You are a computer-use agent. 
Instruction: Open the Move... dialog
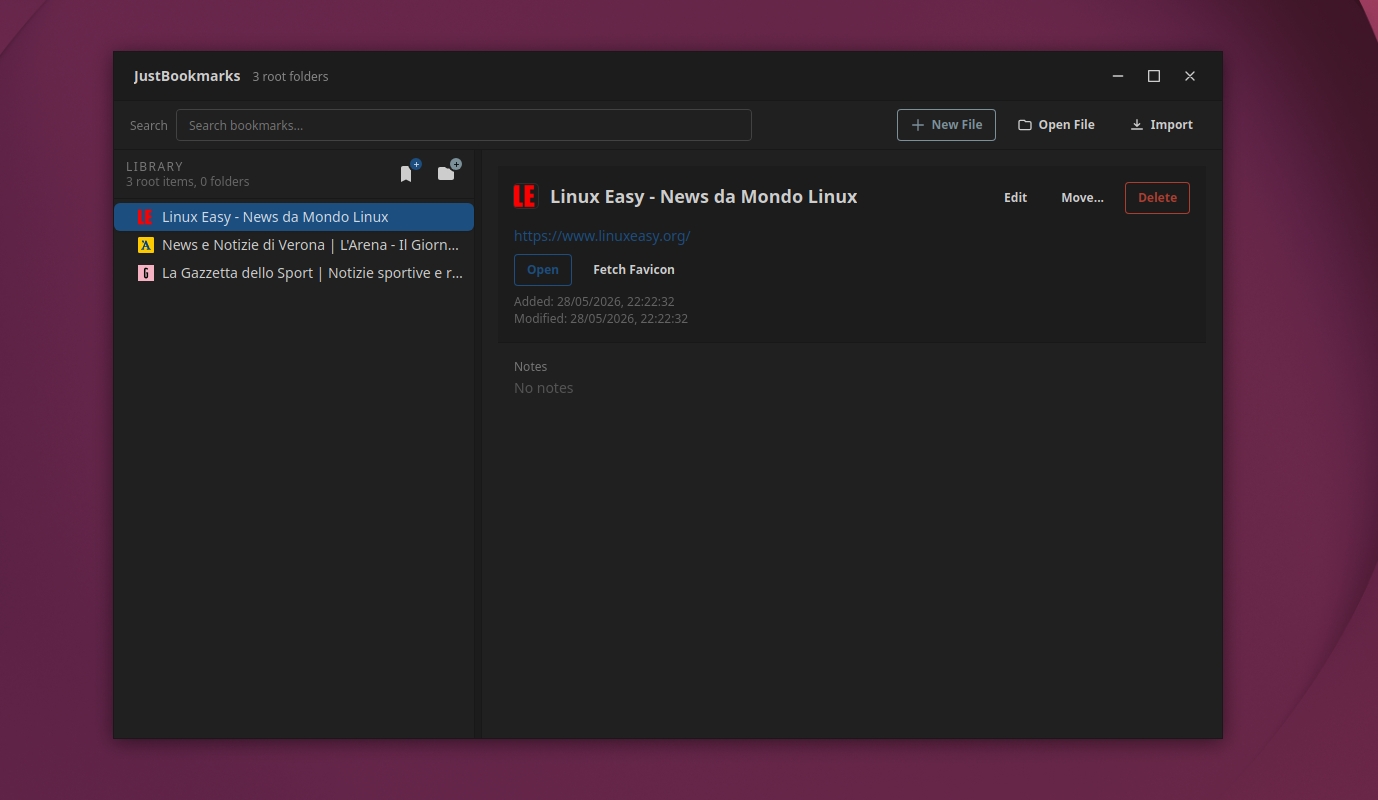tap(1082, 198)
